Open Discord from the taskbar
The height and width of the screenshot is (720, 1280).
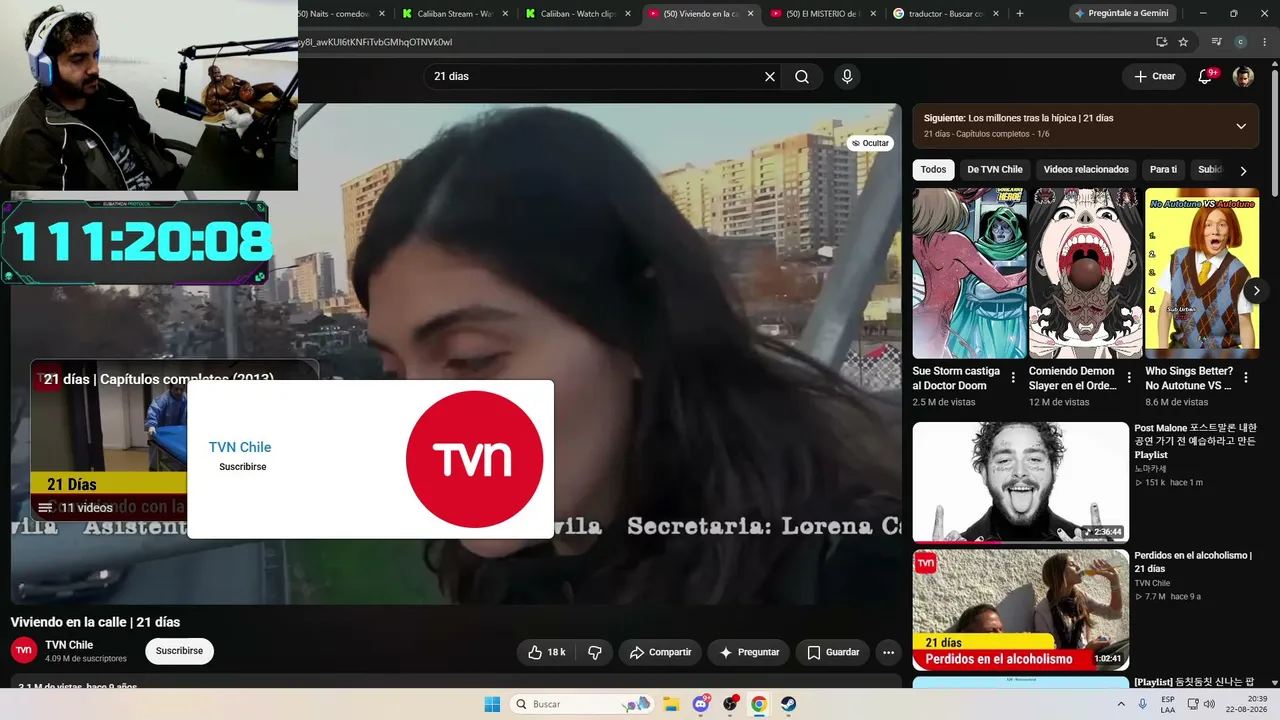[x=701, y=704]
